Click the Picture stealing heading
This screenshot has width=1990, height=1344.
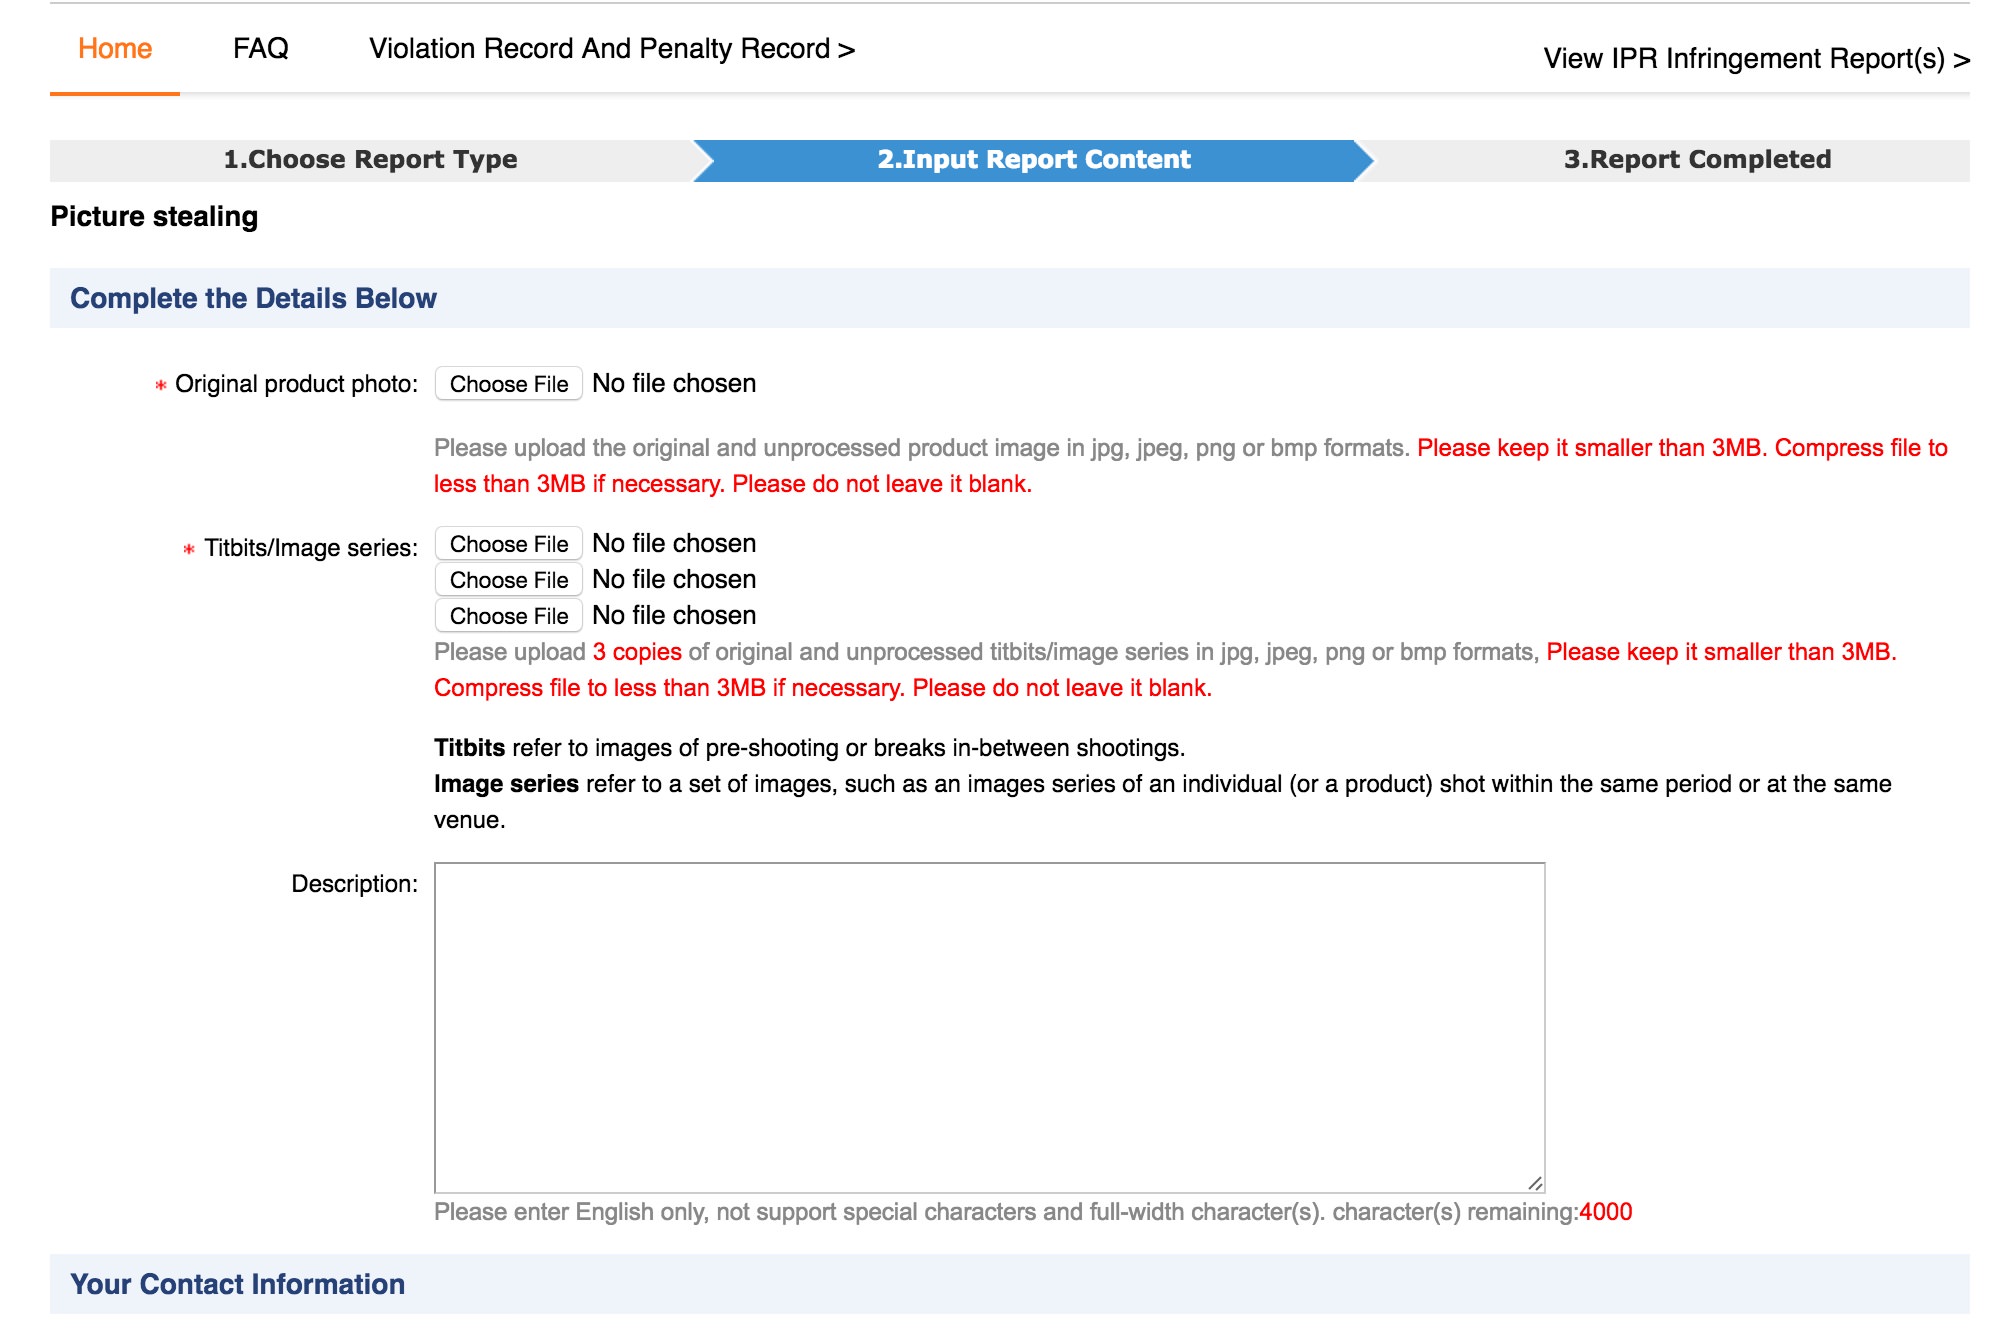[154, 217]
